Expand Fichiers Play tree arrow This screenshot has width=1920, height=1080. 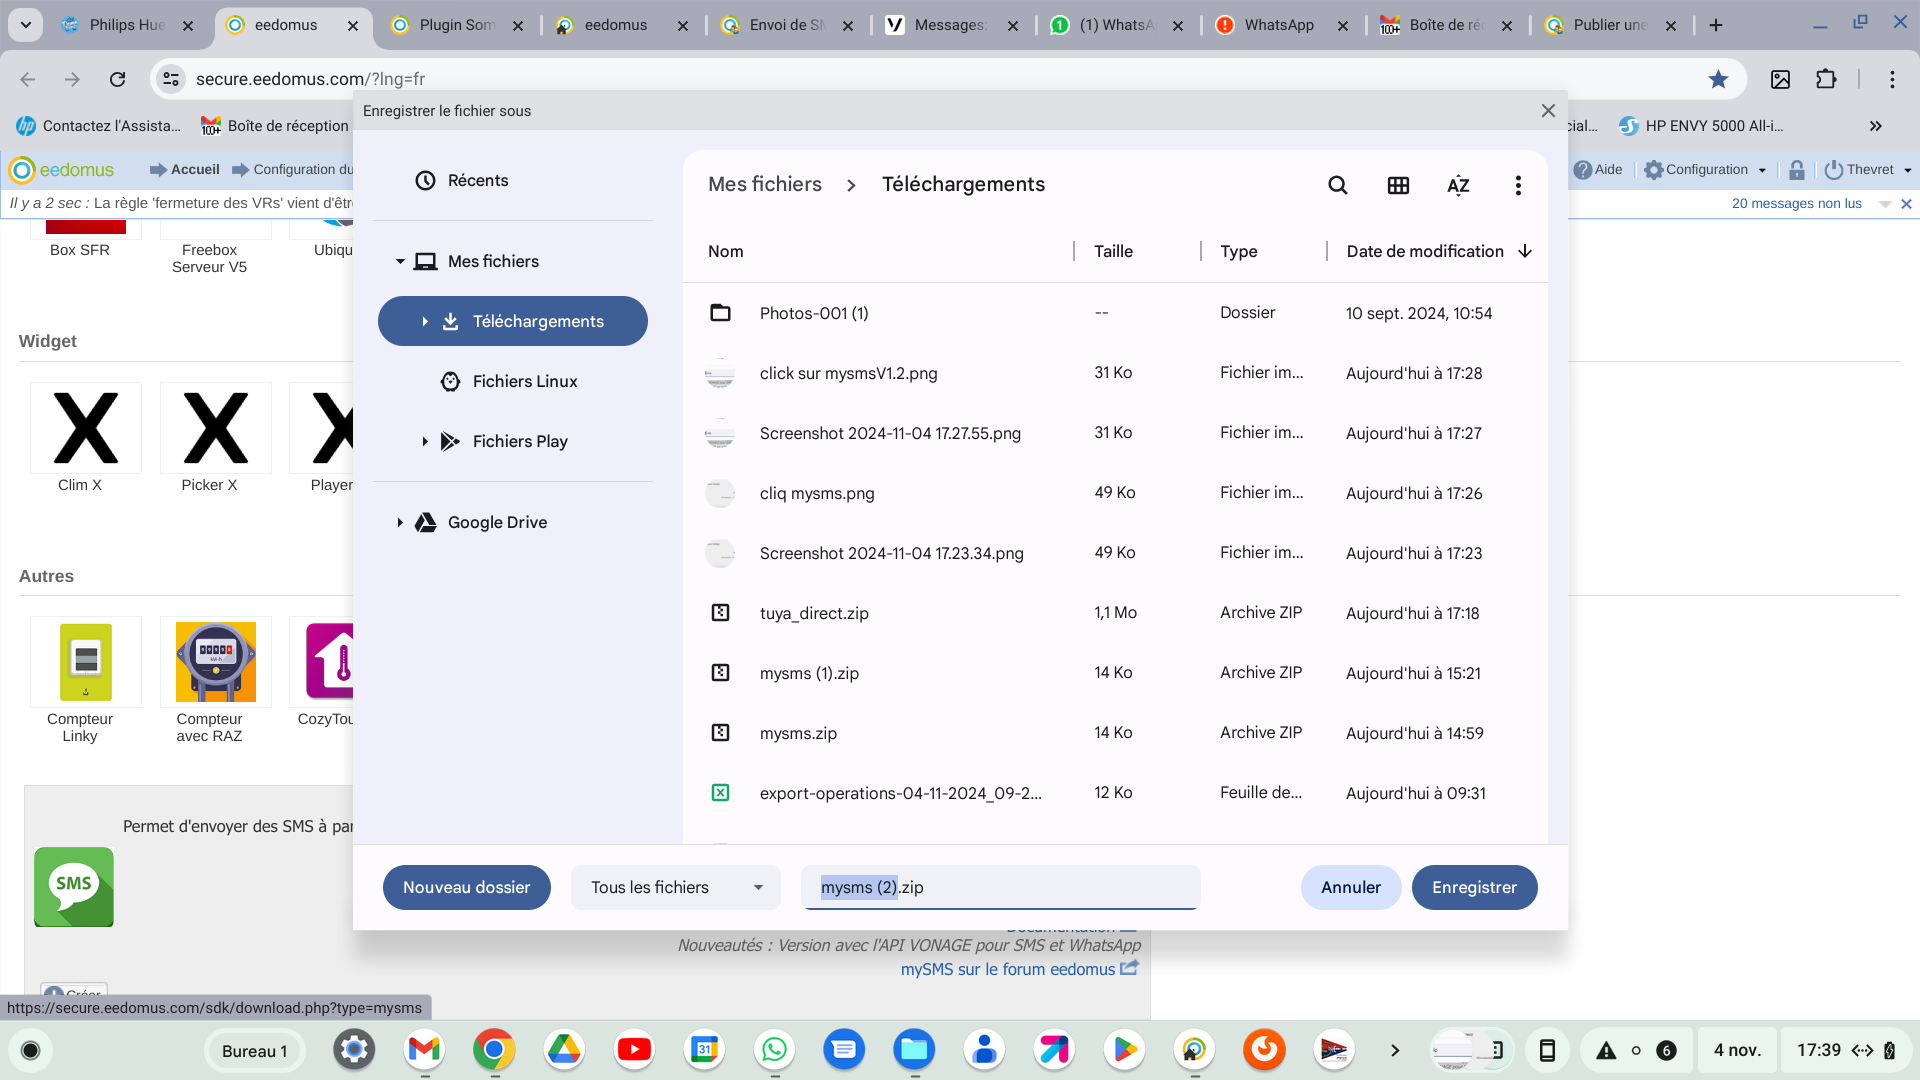coord(425,441)
